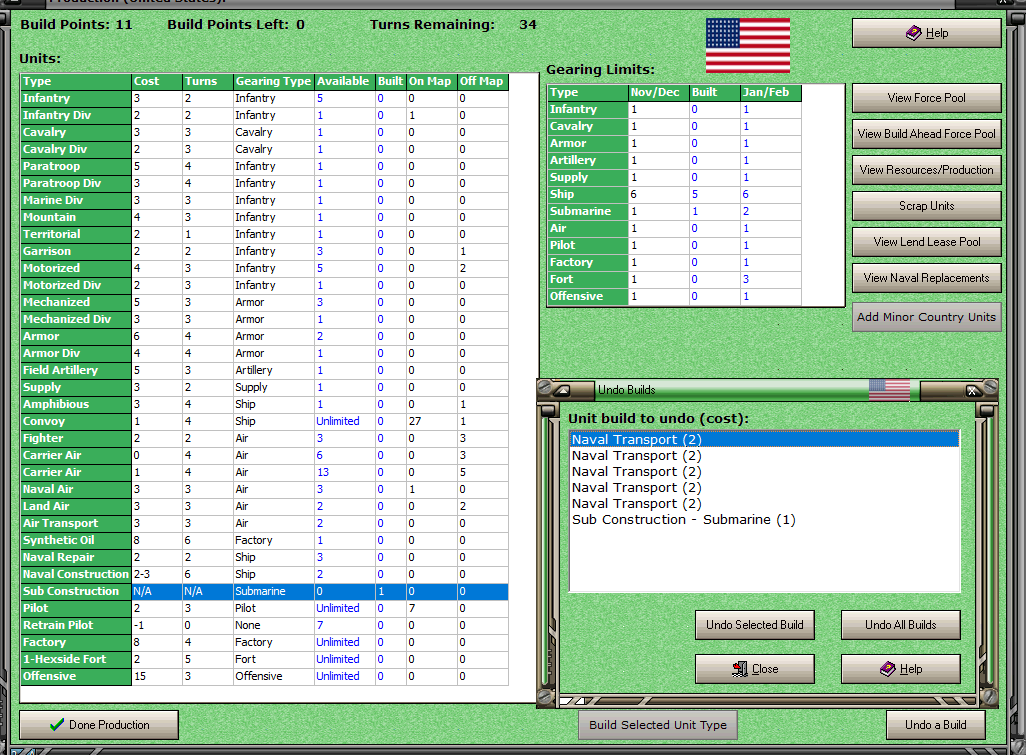Click the Jan/Feb header in Gearing Limits
Viewport: 1026px width, 755px height.
pos(770,92)
